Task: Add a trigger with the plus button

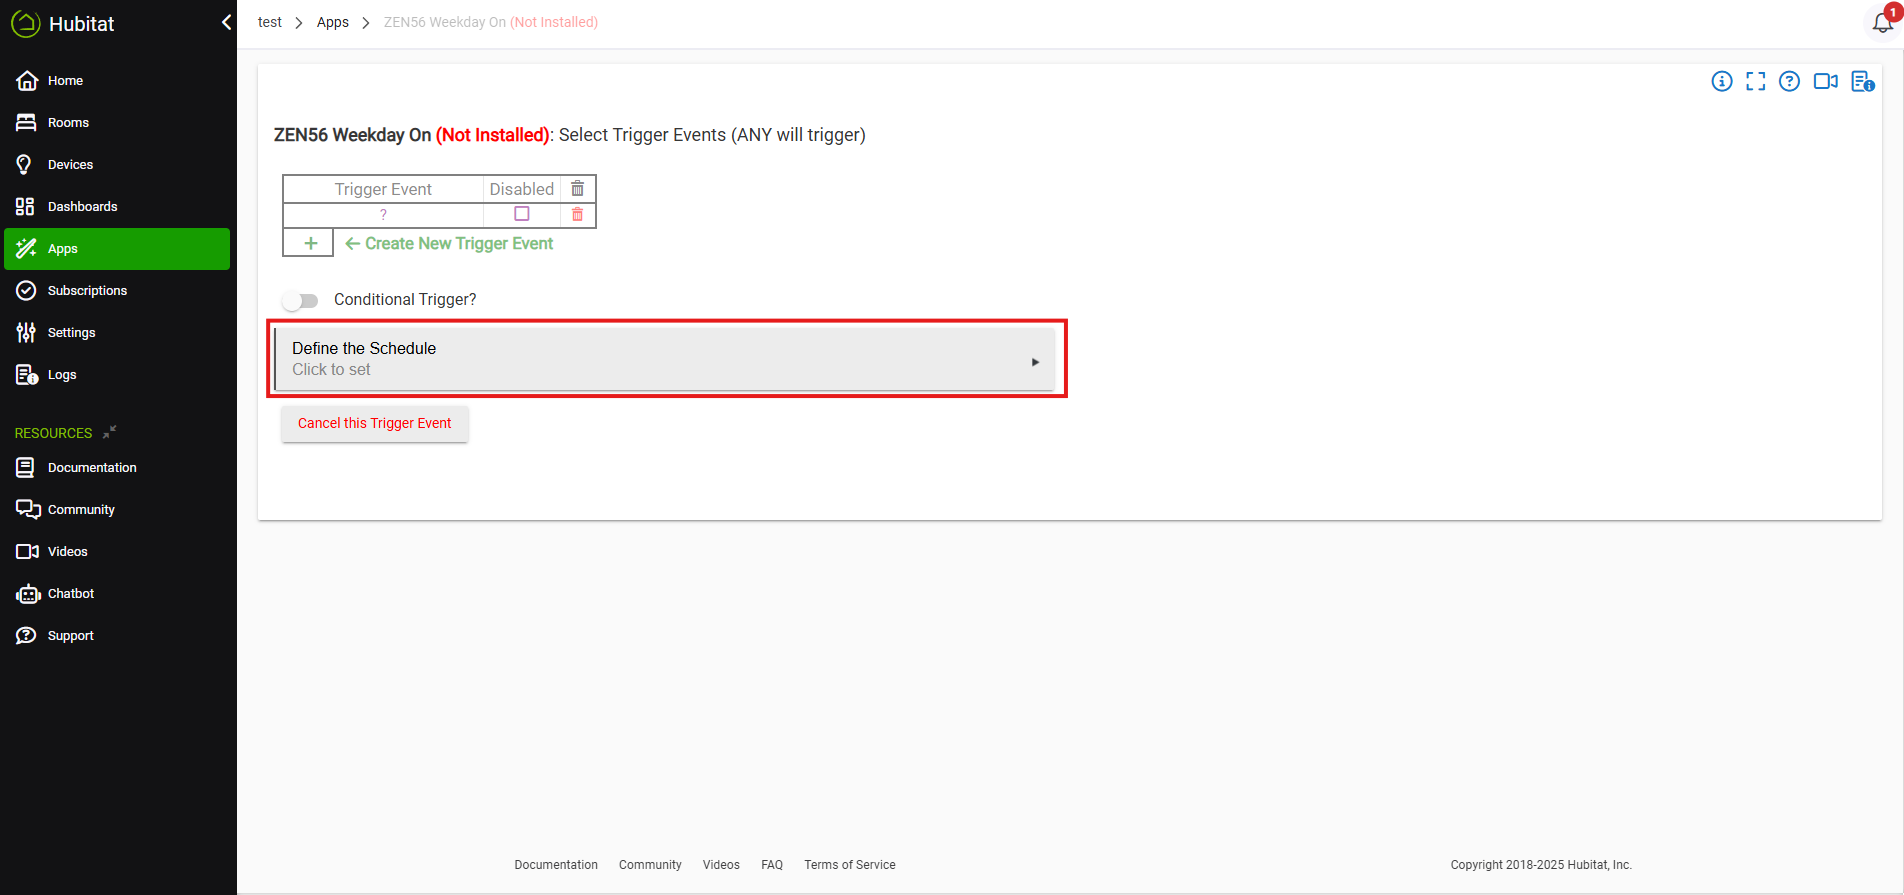Action: coord(311,243)
